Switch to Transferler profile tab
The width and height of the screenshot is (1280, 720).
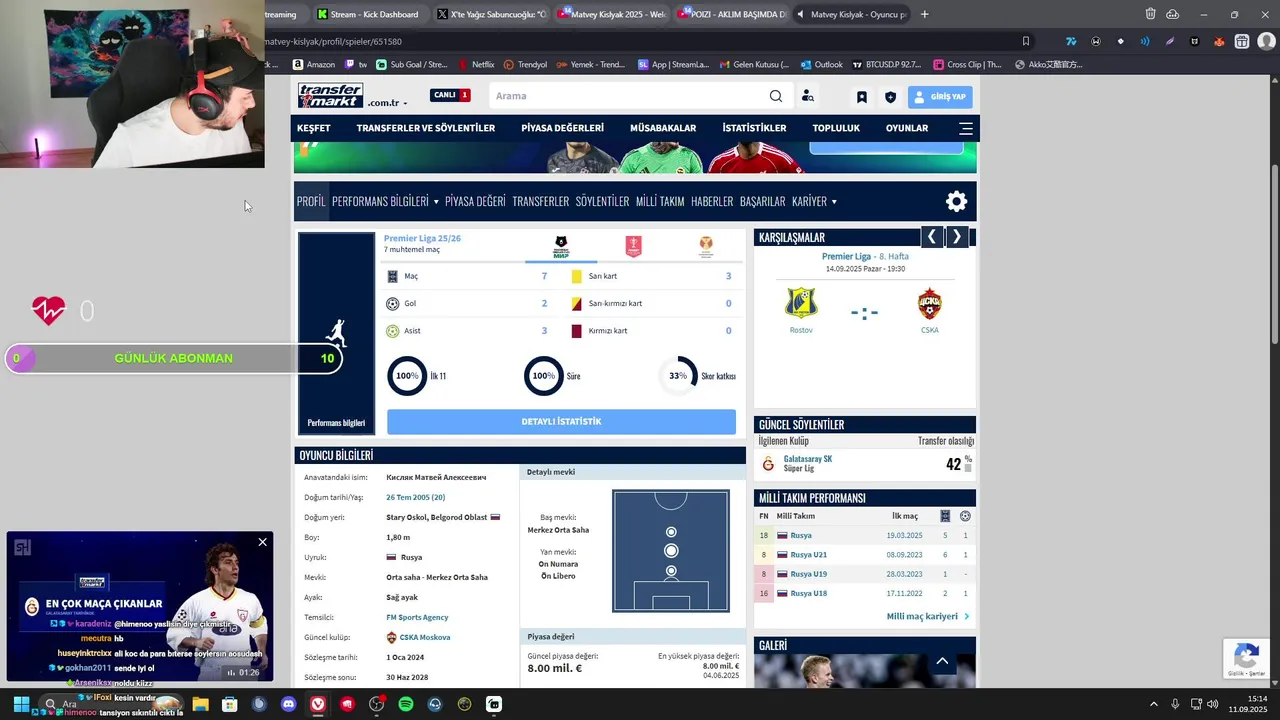pos(540,201)
